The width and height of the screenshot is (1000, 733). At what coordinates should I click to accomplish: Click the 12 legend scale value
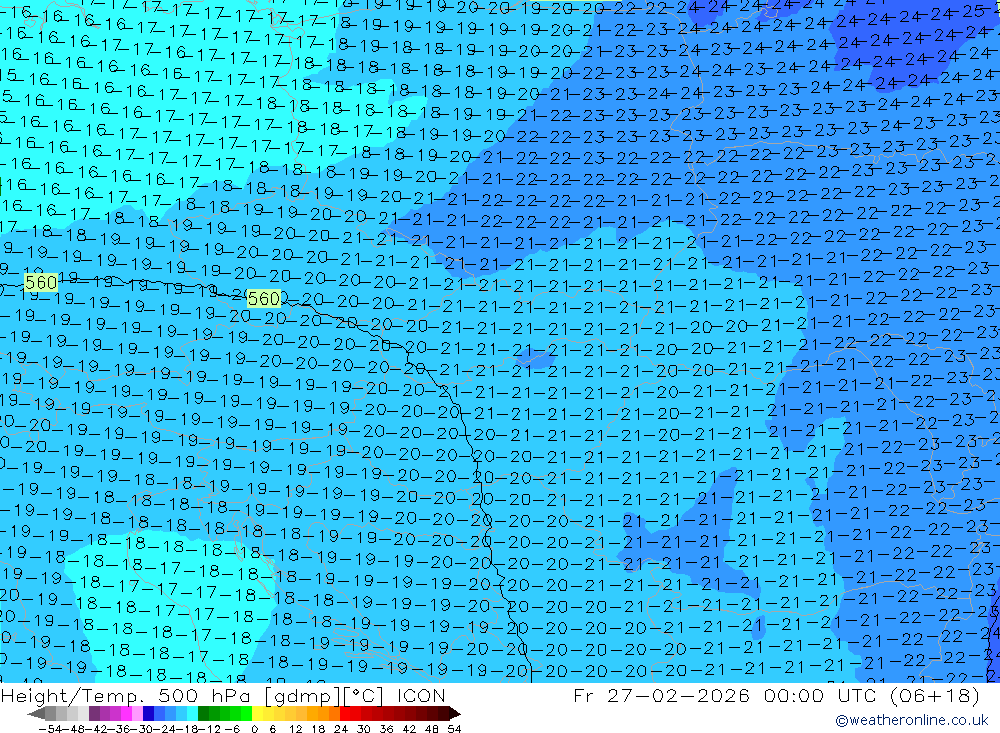tap(296, 729)
